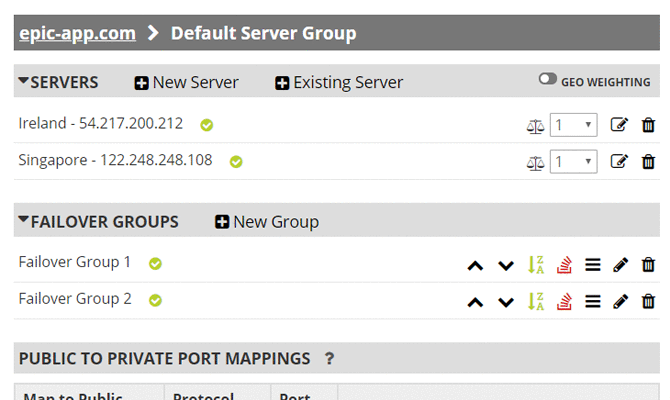Open the weight dropdown for Singapore server

pos(574,161)
